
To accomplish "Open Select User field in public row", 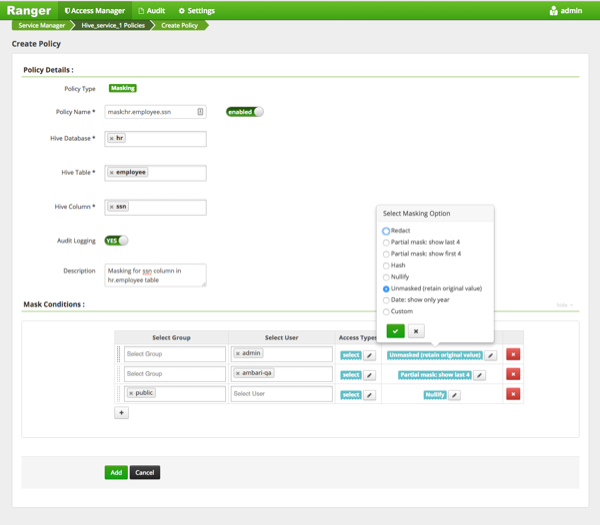I will (x=281, y=394).
